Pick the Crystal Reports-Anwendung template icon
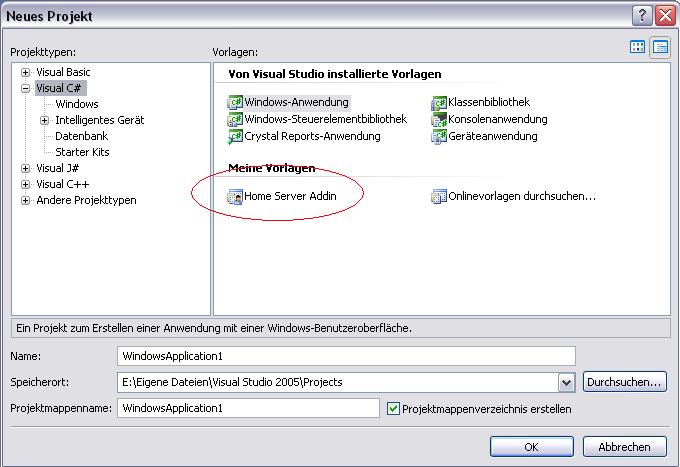This screenshot has width=680, height=467. tap(236, 136)
